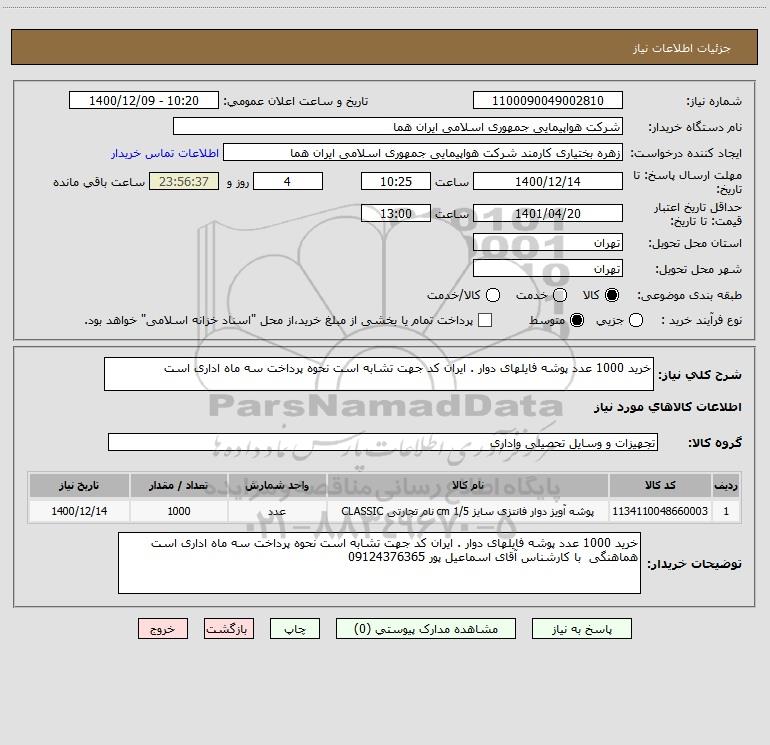Click the پاسخ به نیاز button
This screenshot has width=770, height=745.
point(582,629)
